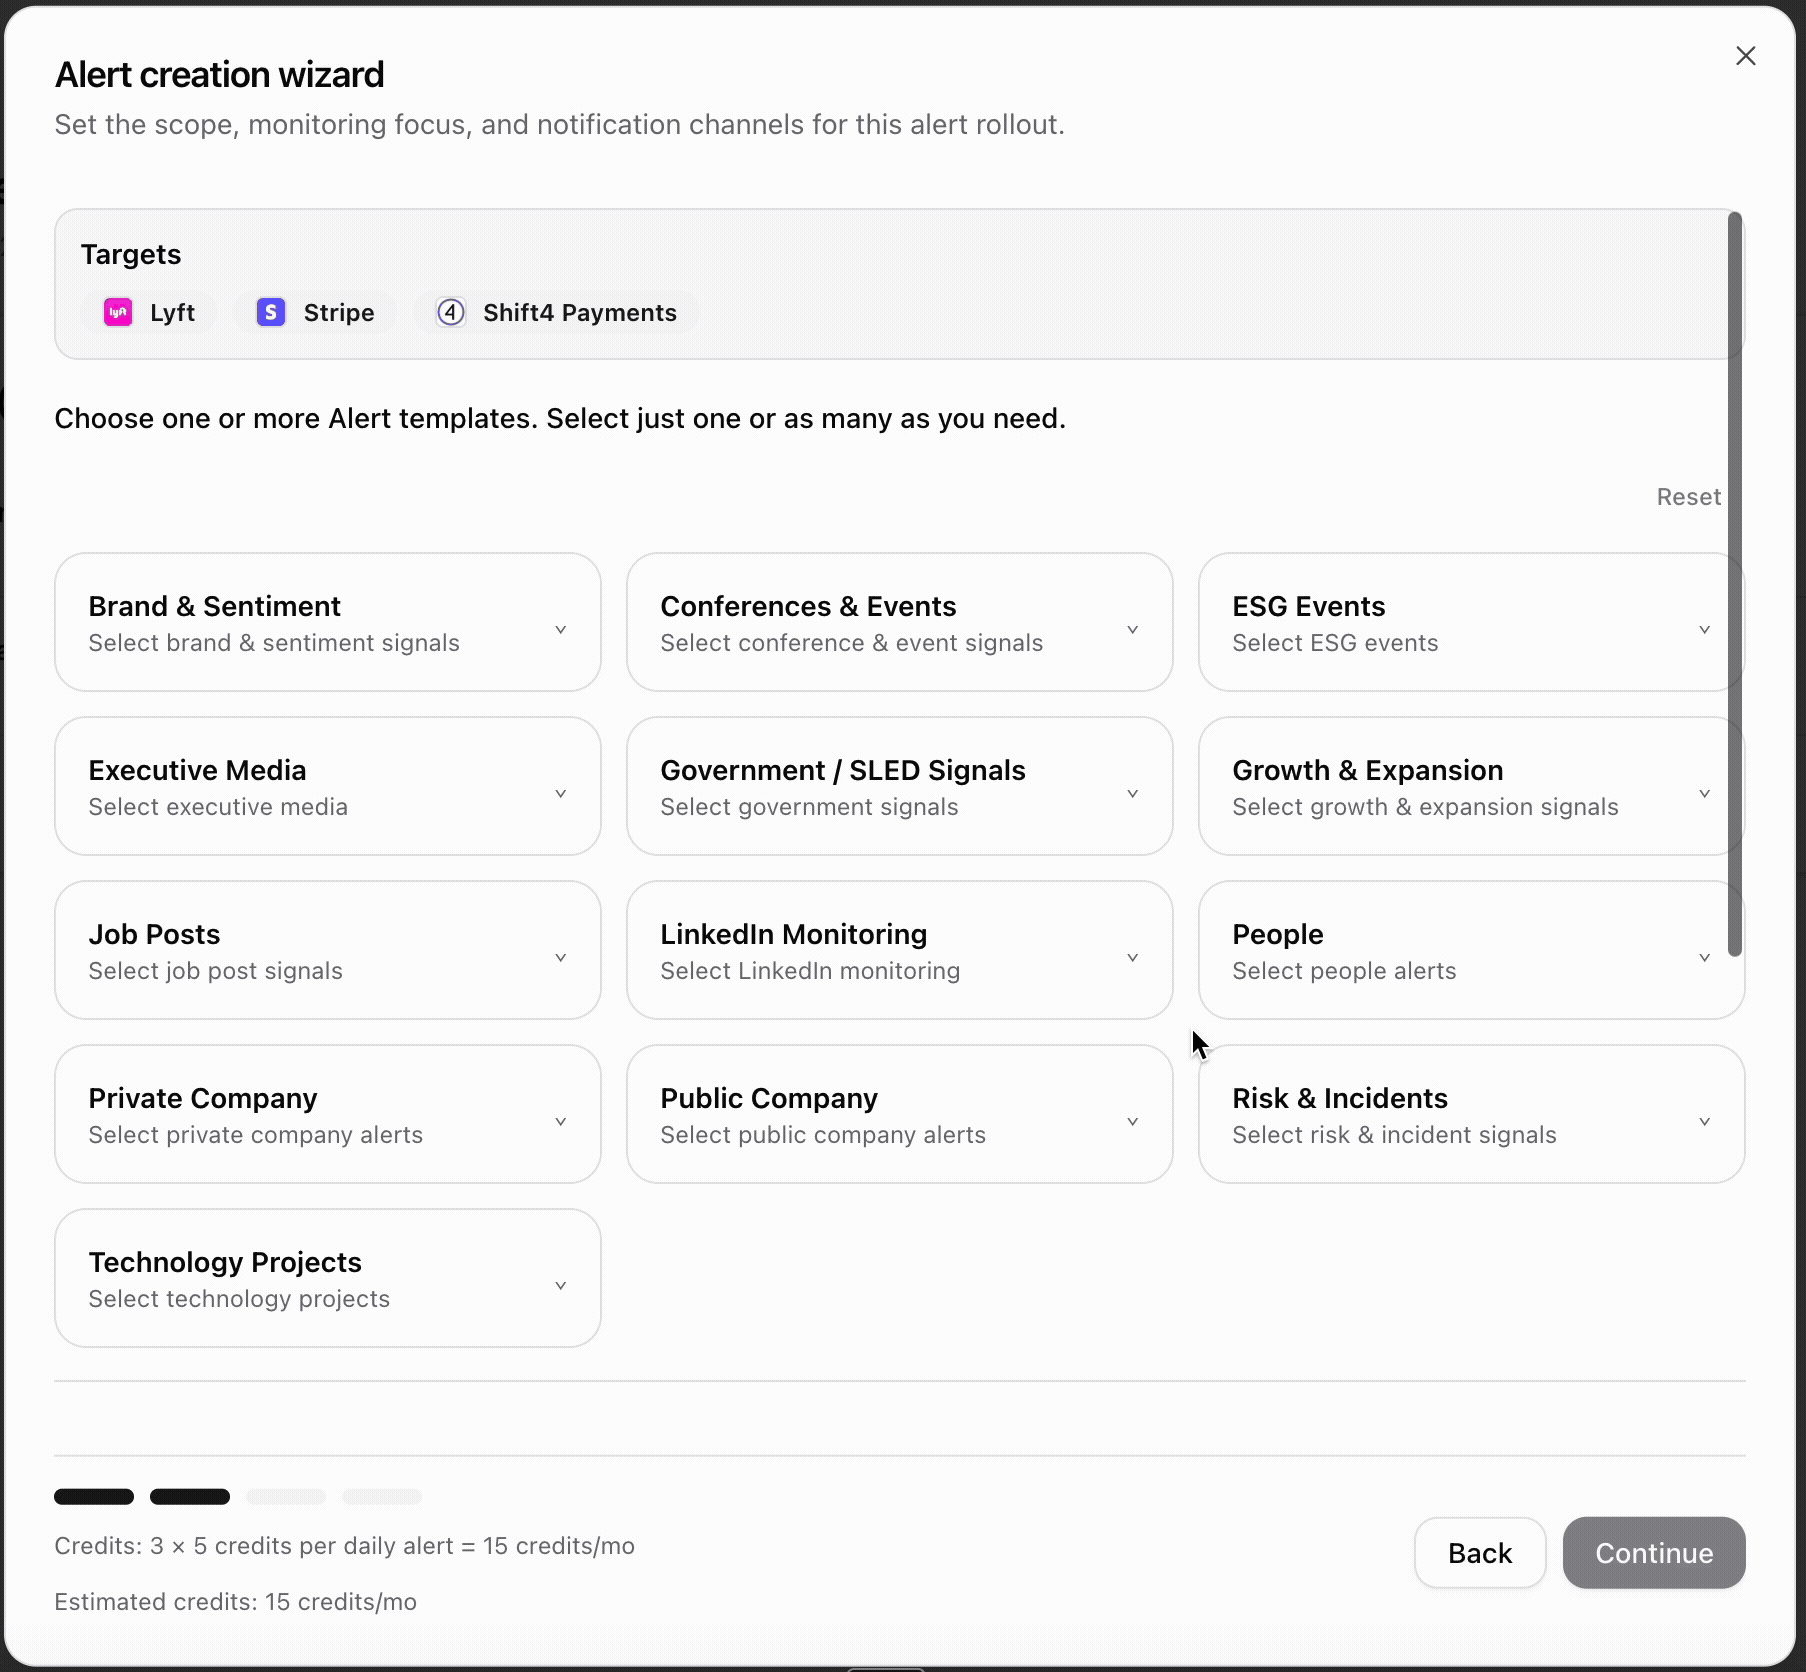Expand Government / SLED Signals
Viewport: 1806px width, 1672px height.
click(1131, 793)
